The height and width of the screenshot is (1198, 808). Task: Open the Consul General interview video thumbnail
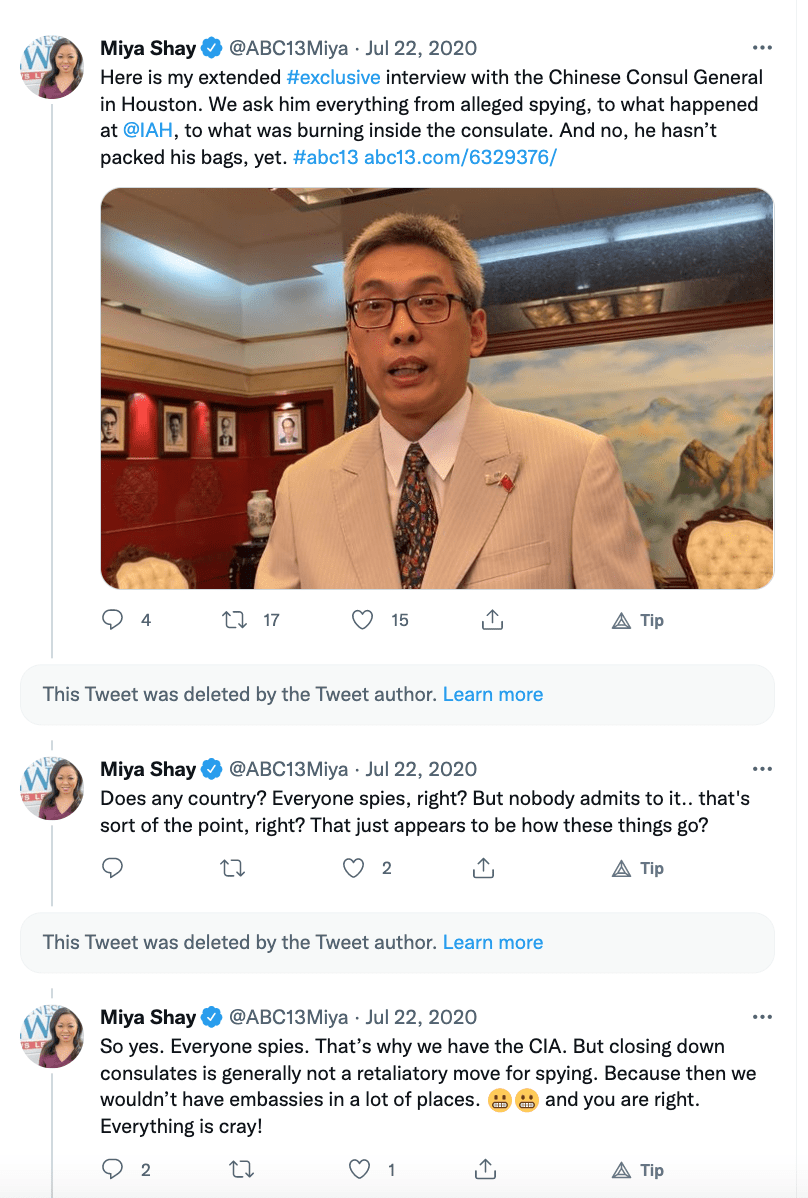pyautogui.click(x=437, y=388)
